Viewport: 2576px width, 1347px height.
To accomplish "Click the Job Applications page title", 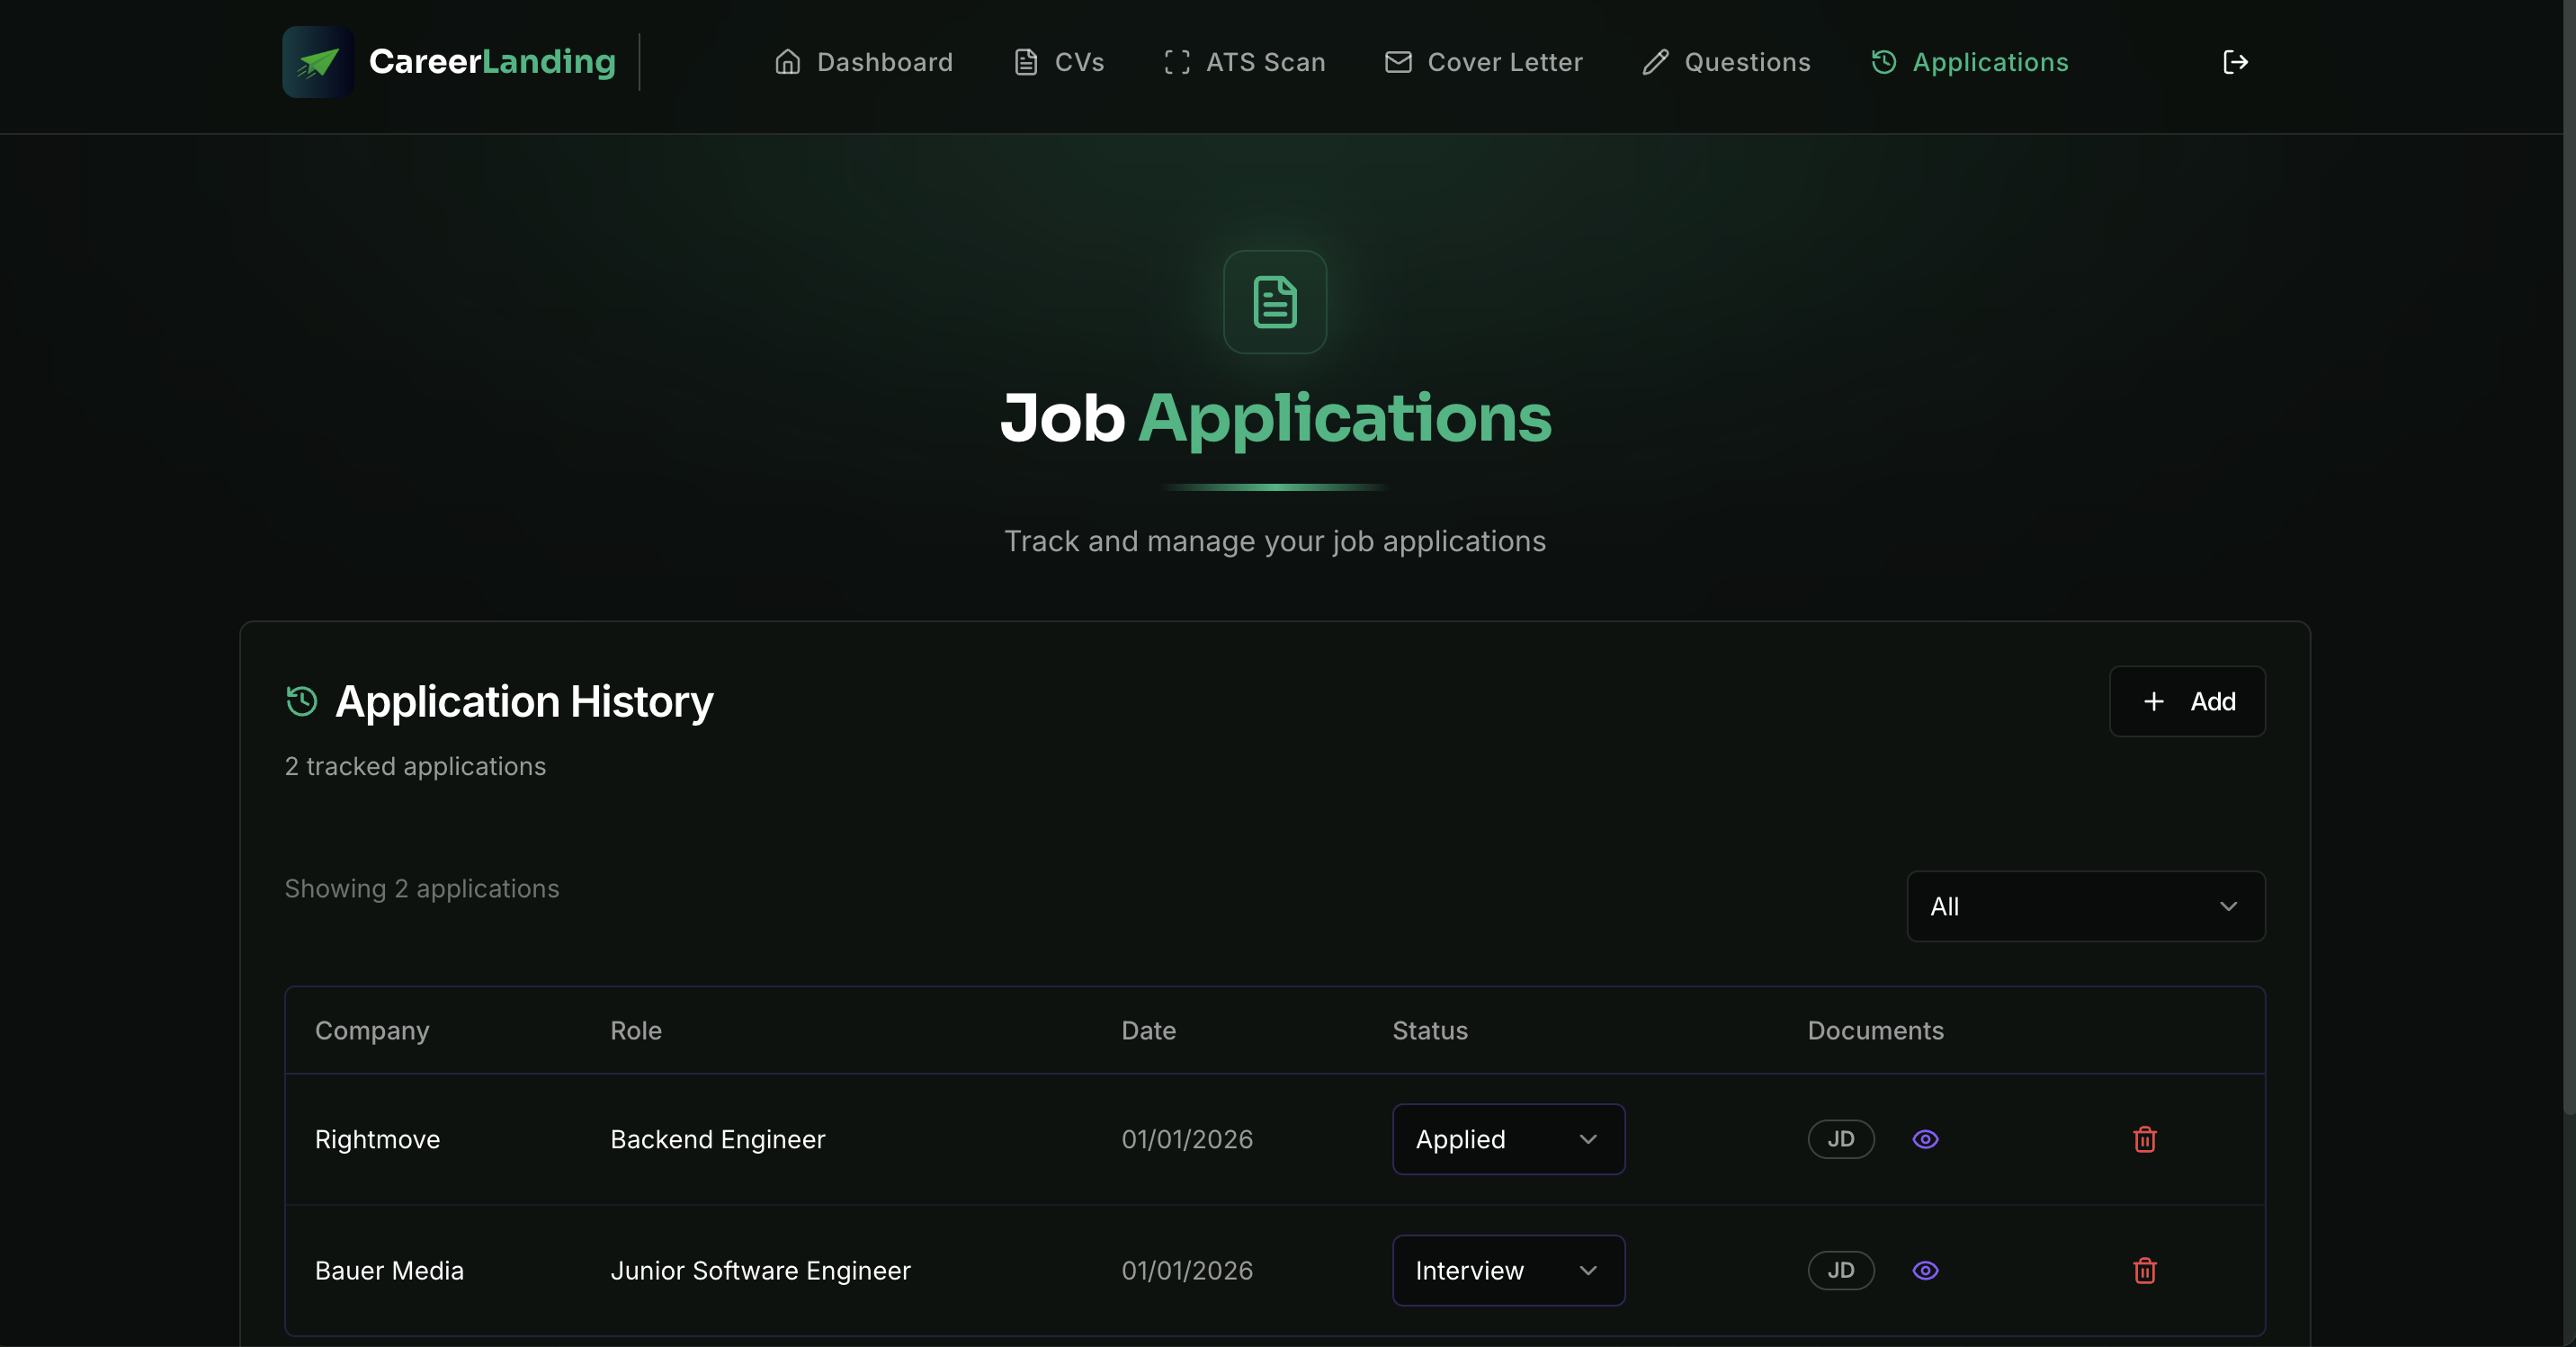I will click(x=1275, y=418).
